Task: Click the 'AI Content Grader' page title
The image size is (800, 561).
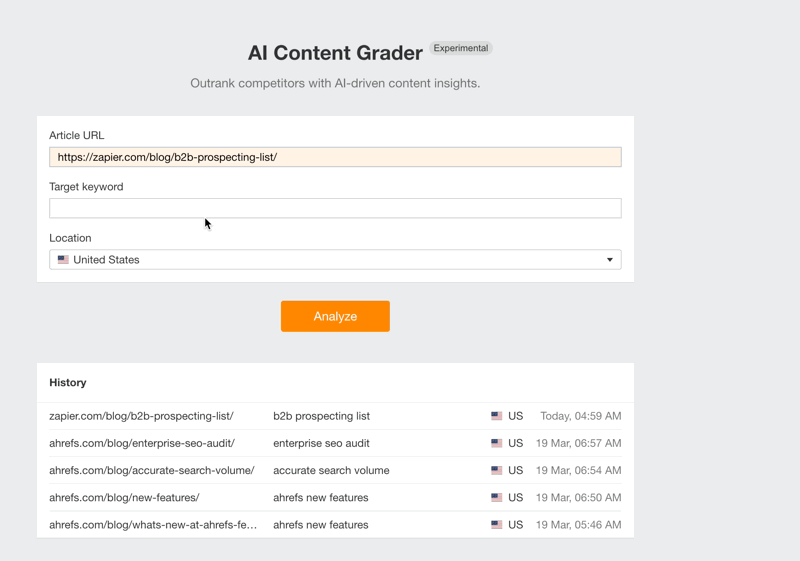Action: [x=335, y=53]
